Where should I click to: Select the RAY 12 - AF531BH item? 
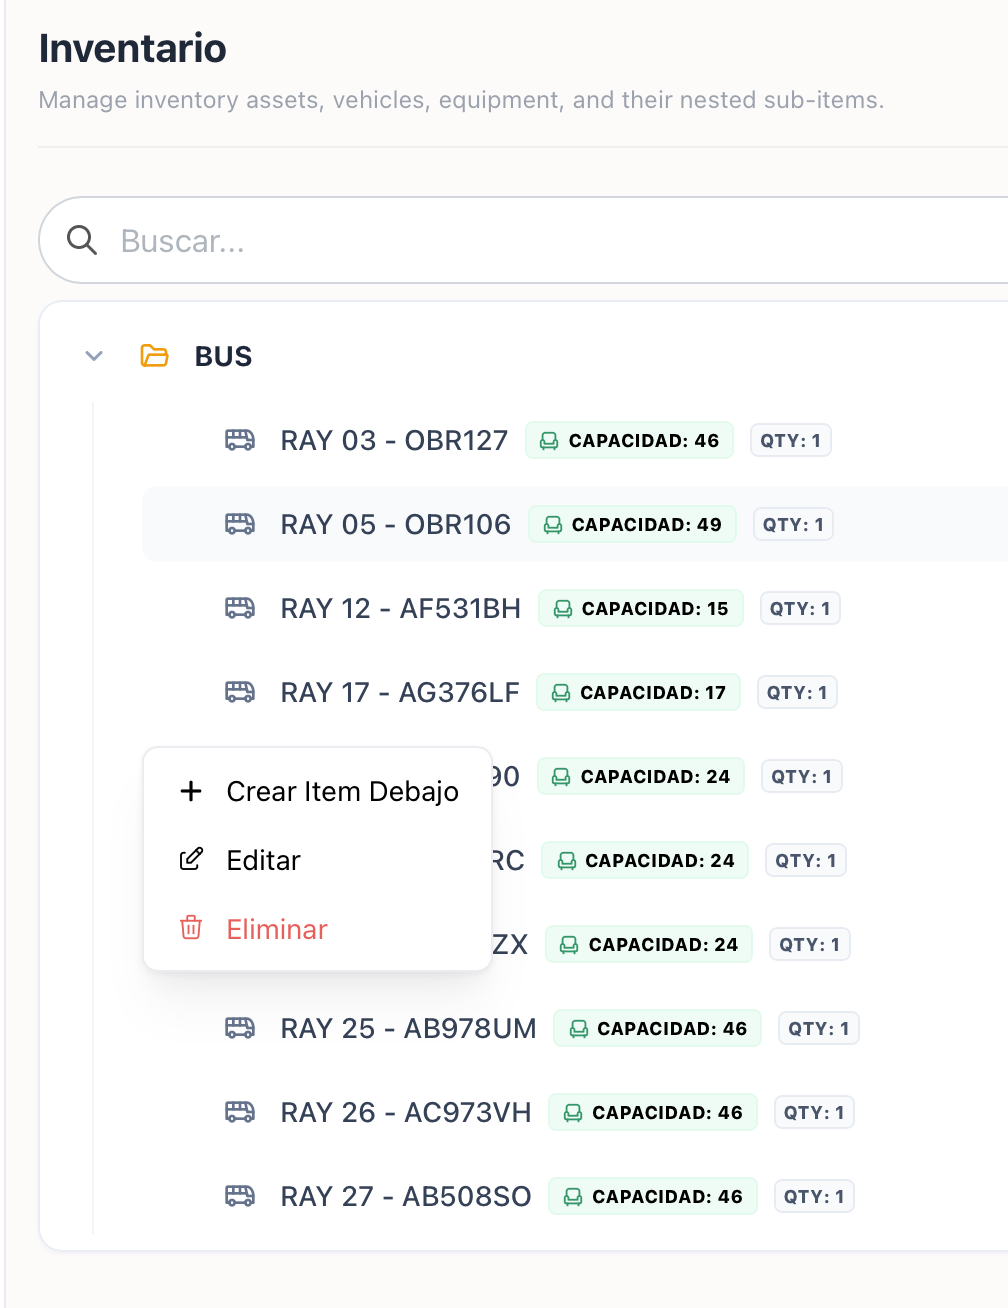(x=401, y=608)
